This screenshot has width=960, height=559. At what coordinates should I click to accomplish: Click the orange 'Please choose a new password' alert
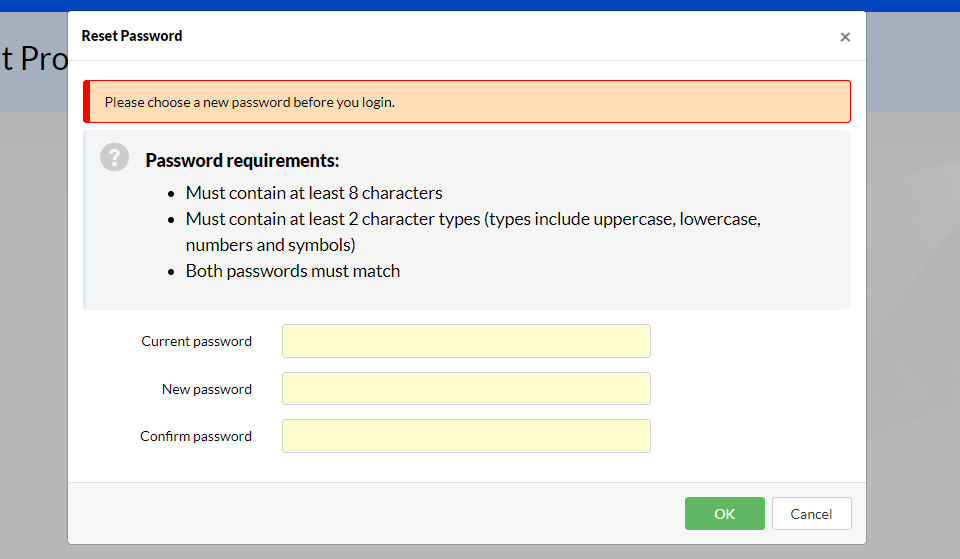(467, 102)
